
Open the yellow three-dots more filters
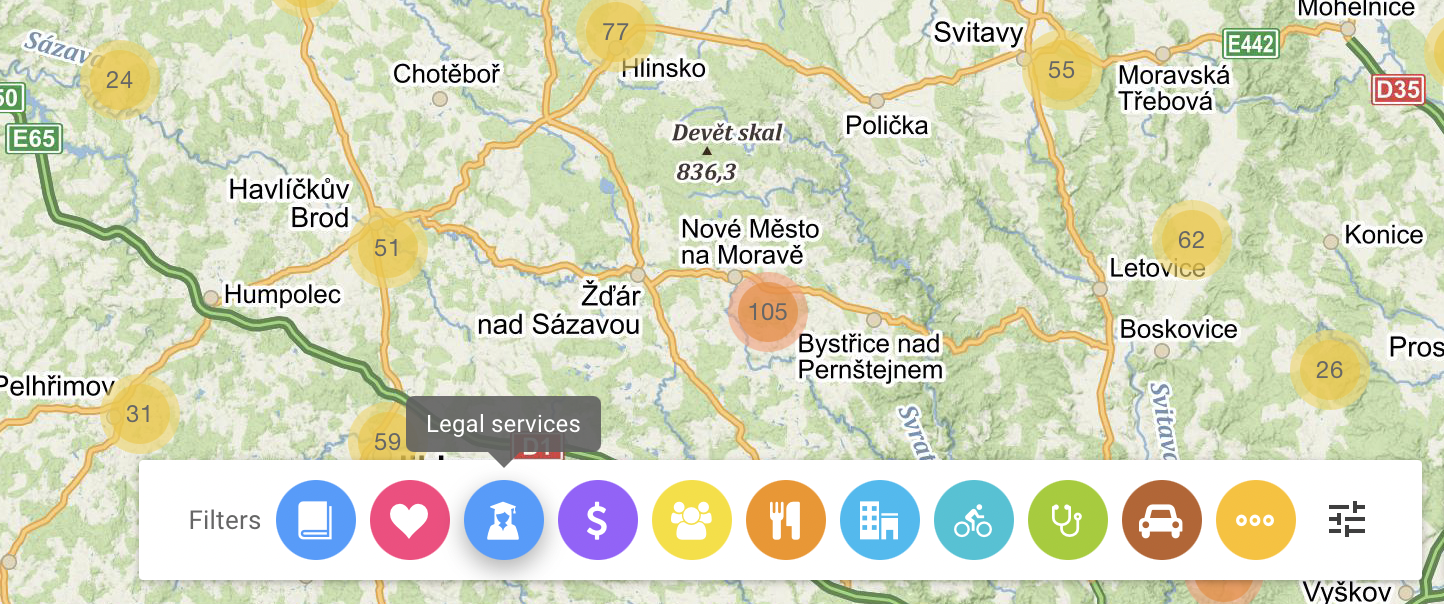click(1256, 520)
